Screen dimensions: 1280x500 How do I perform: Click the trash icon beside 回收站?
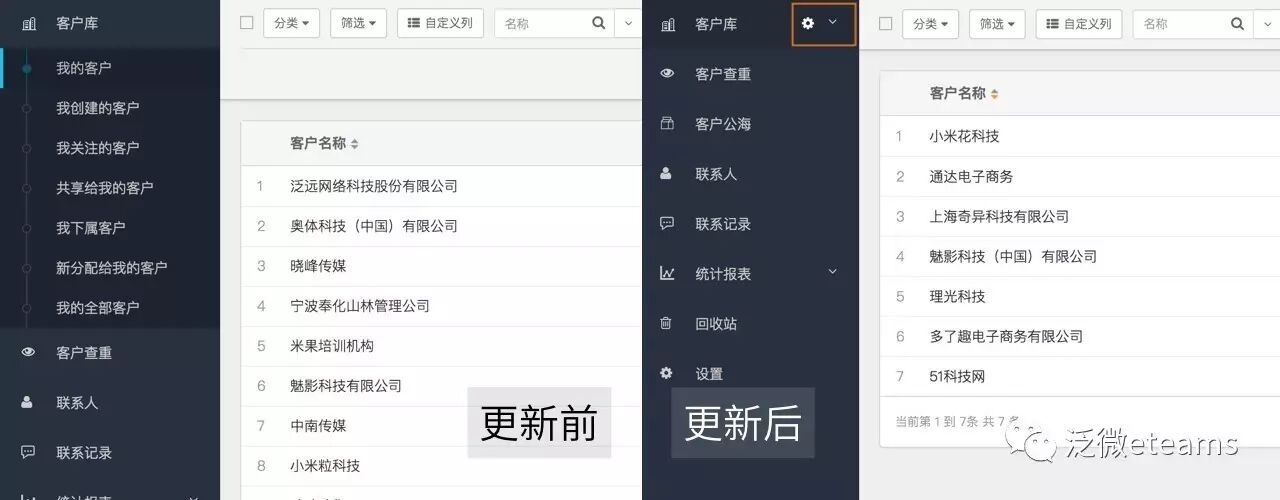click(x=666, y=323)
